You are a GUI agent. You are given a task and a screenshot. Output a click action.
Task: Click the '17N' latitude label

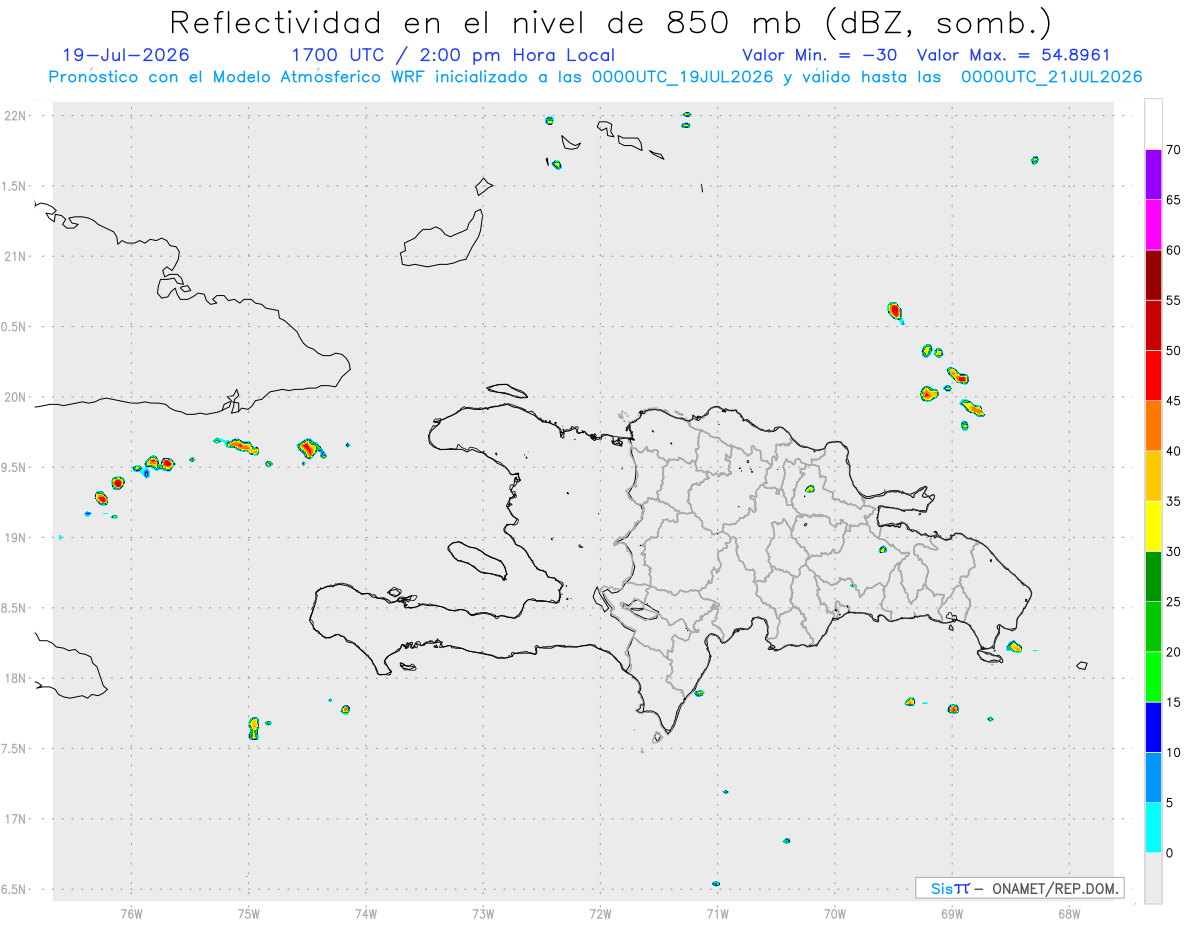click(16, 819)
